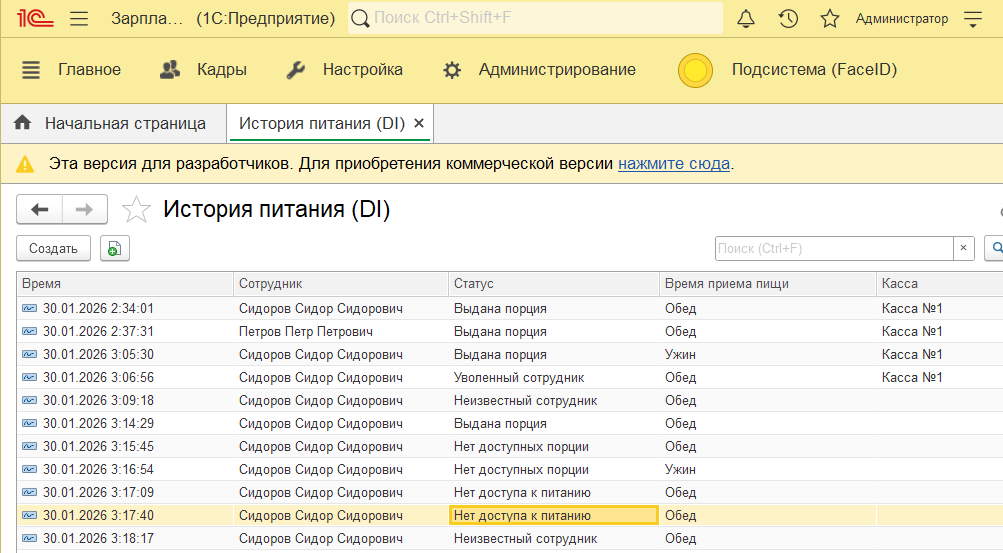Click the Создать button
Viewport: 1003px width, 553px height.
[x=53, y=249]
